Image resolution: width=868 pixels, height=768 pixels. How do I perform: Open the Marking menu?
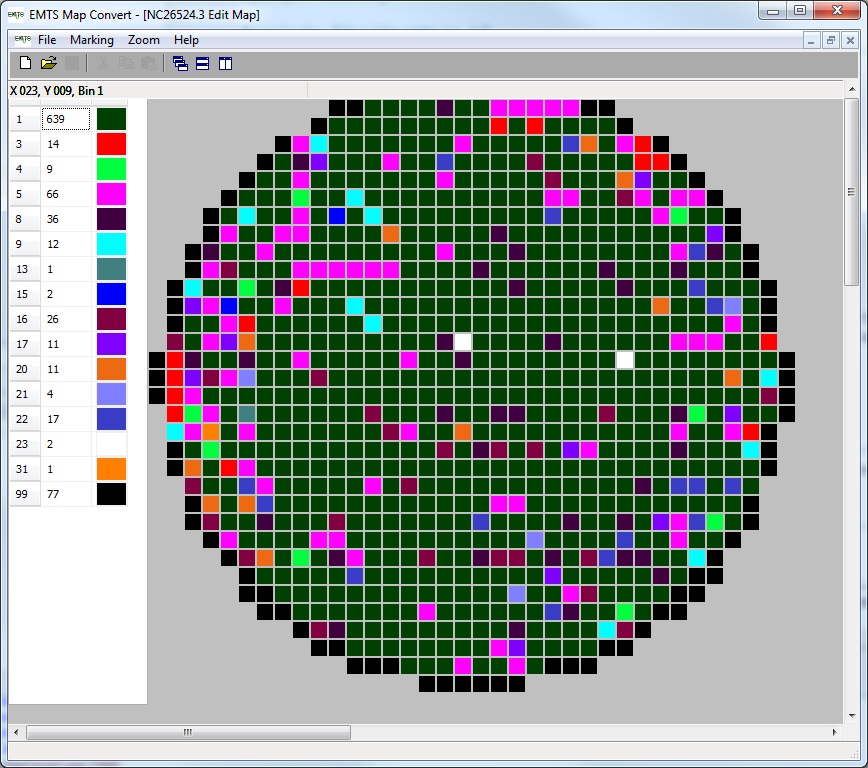point(92,40)
